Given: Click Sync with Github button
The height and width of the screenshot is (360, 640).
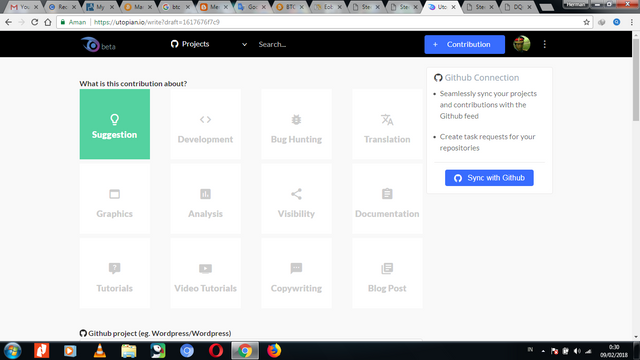Looking at the screenshot, I should [489, 178].
